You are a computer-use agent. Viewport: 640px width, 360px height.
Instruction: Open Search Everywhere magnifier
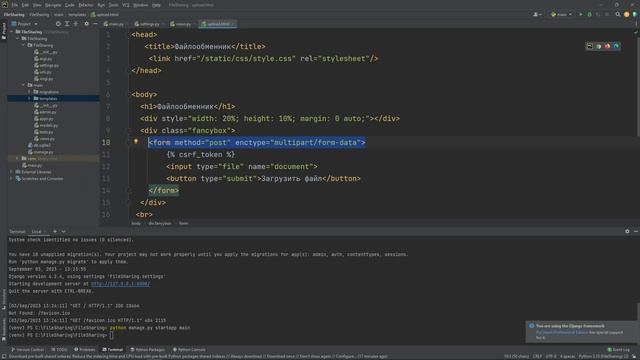coord(618,14)
